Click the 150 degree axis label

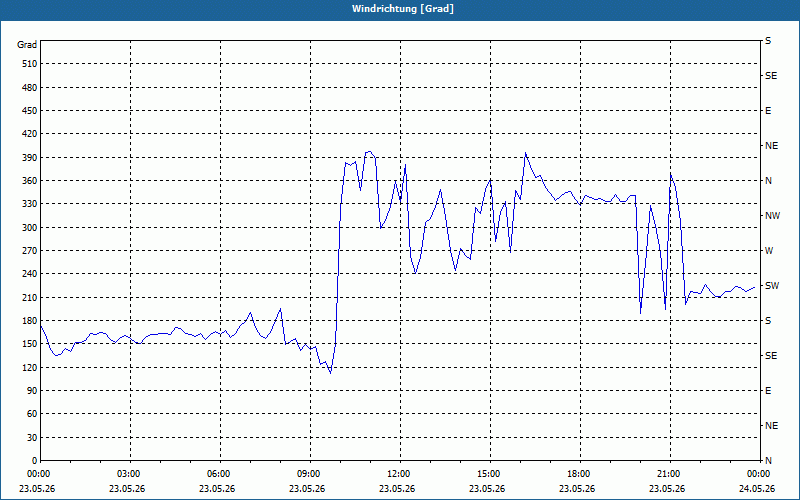click(x=30, y=344)
